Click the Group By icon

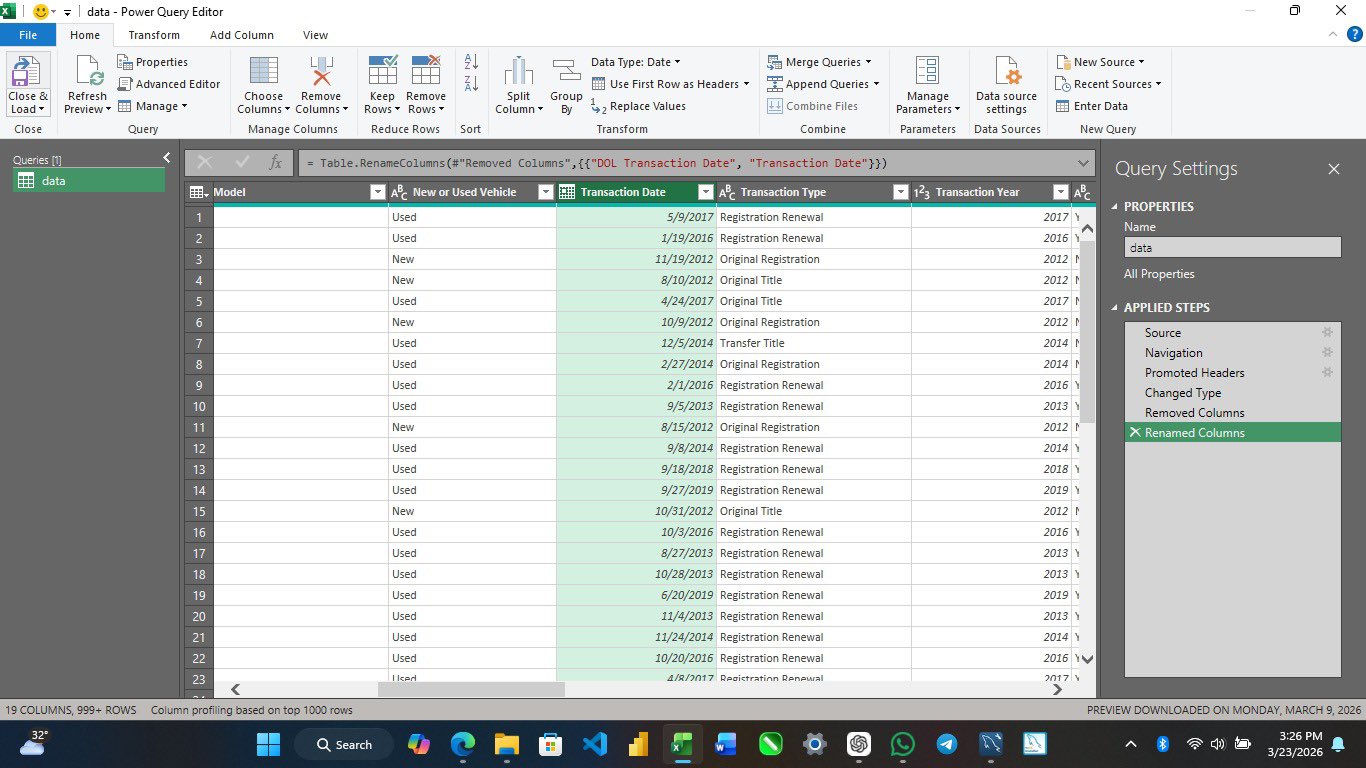click(x=566, y=73)
